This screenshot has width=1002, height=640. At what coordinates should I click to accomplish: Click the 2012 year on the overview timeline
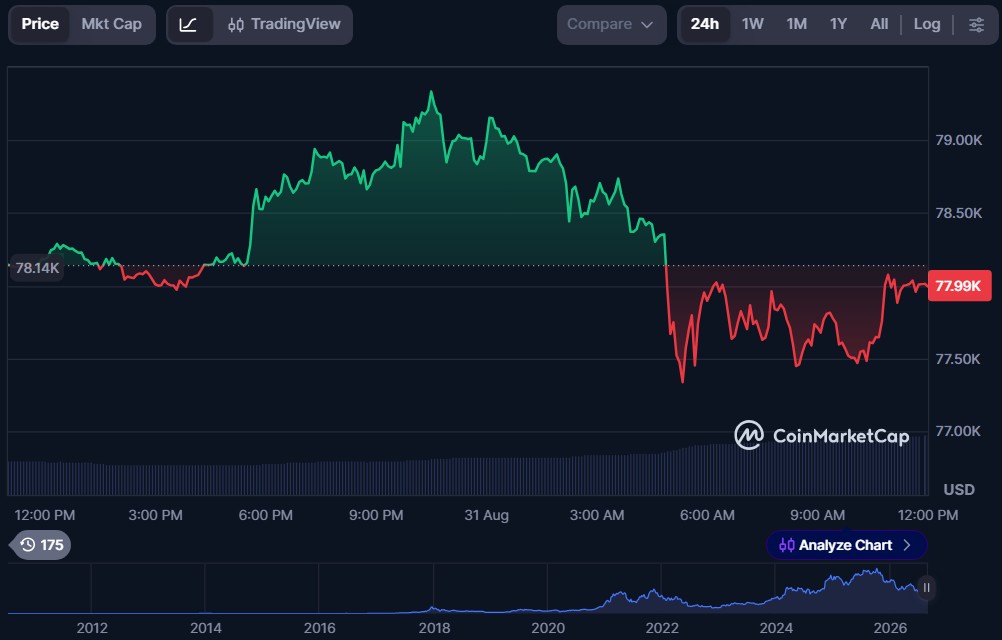coord(92,629)
